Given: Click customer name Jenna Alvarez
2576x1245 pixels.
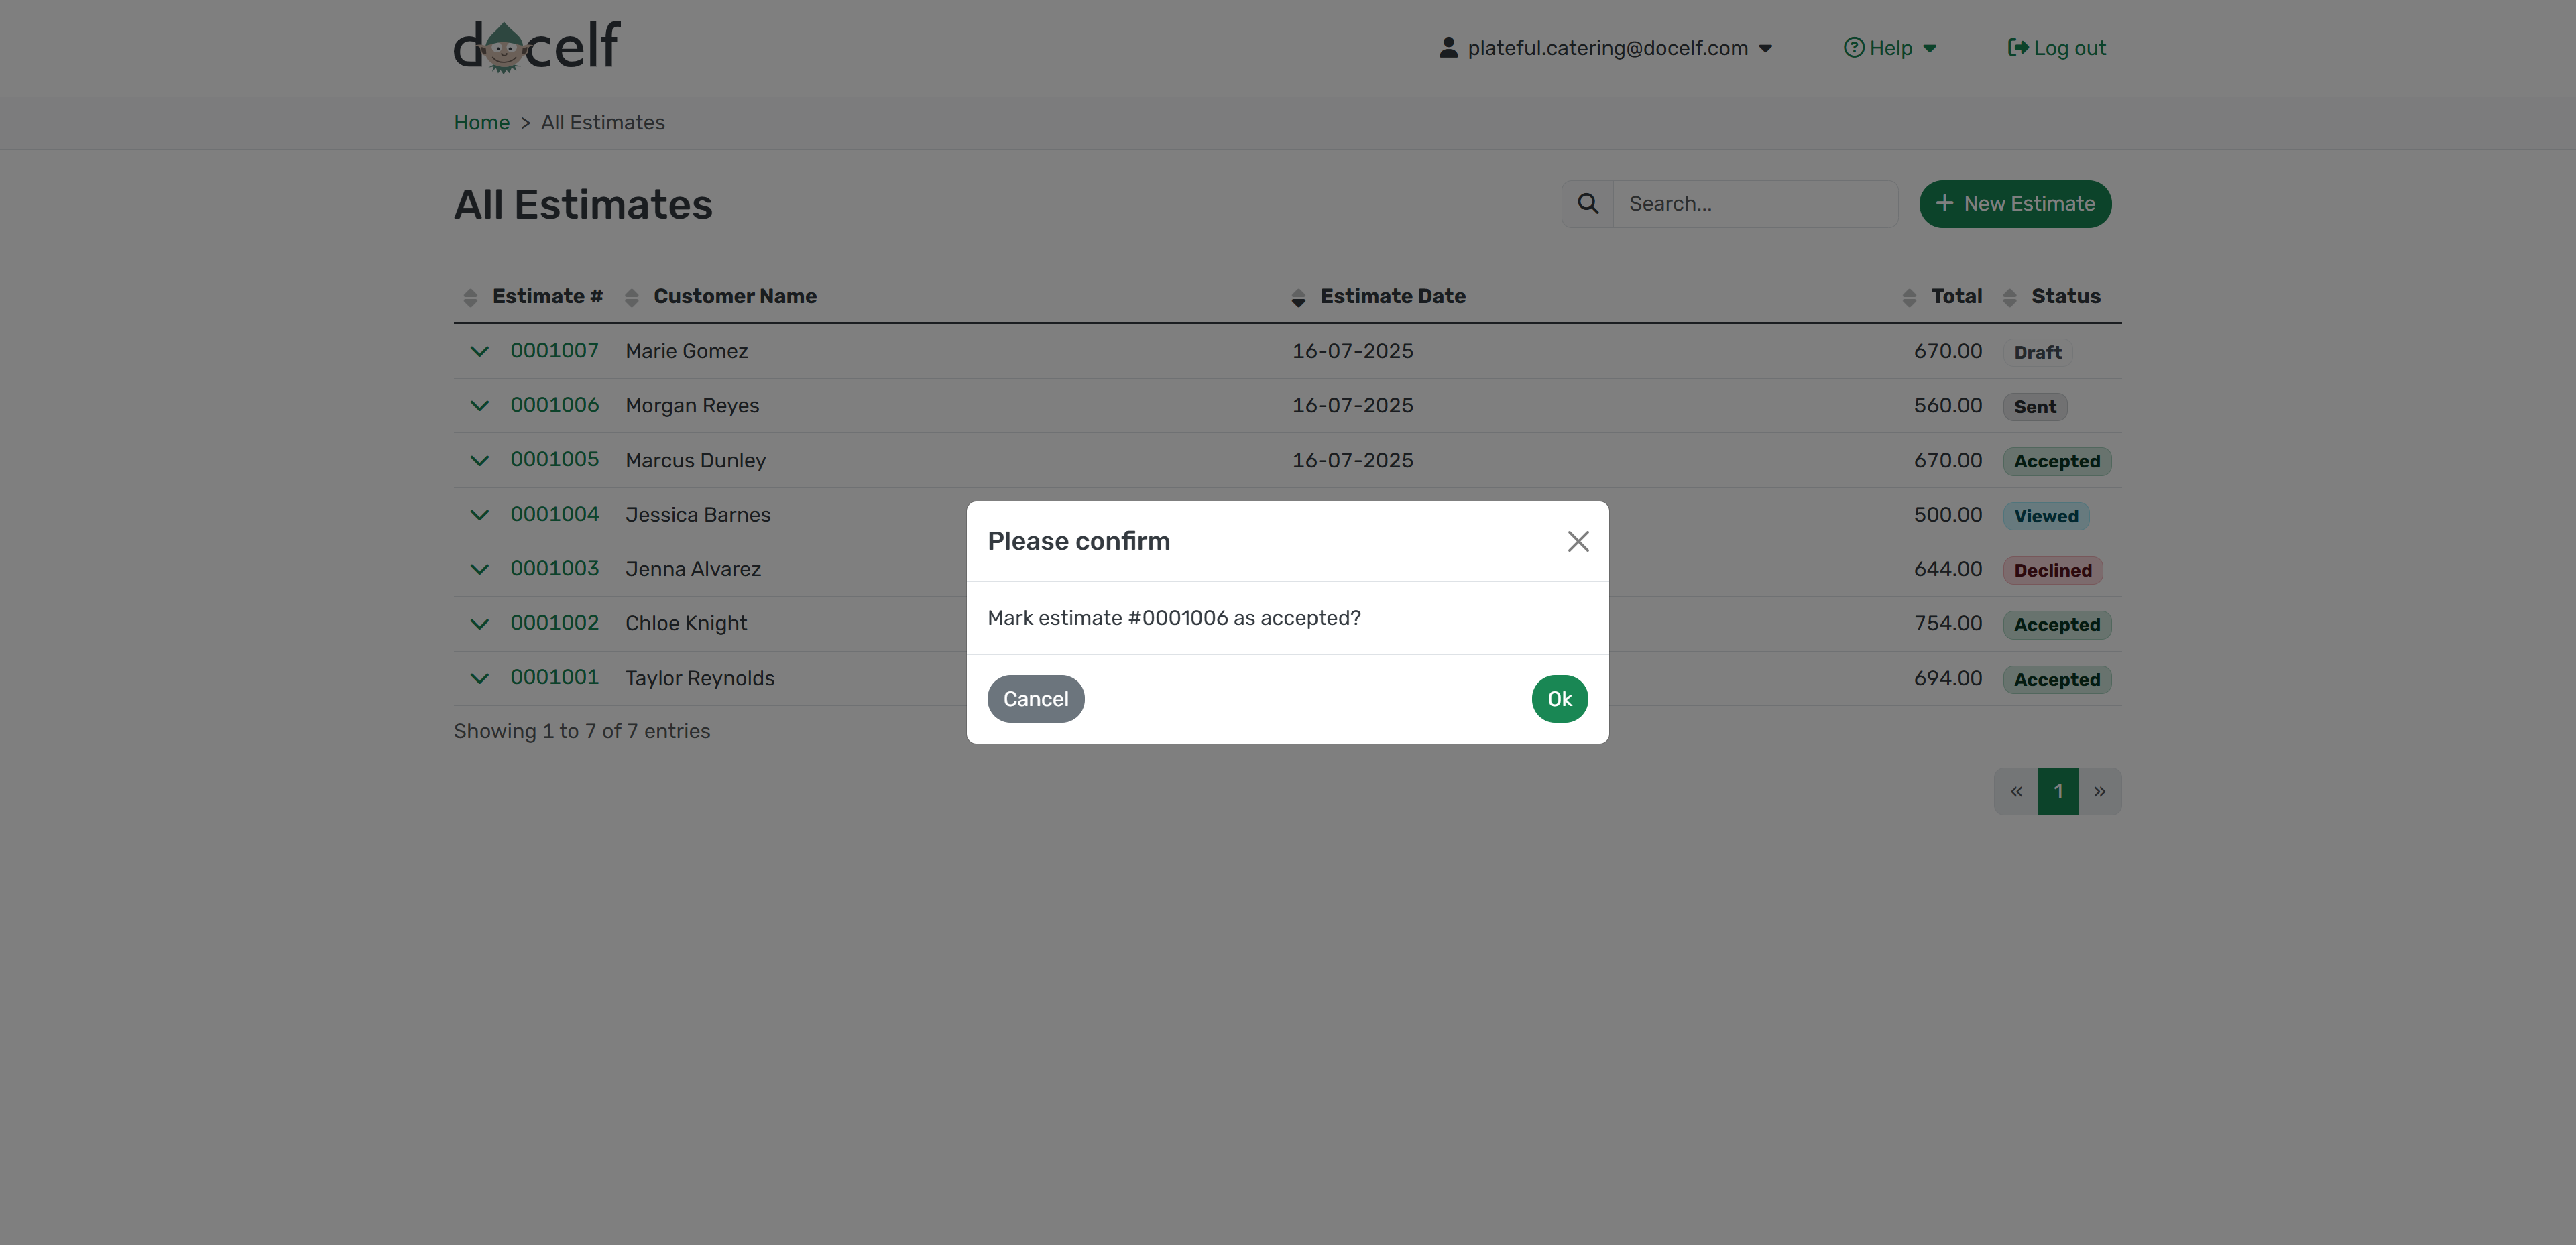Looking at the screenshot, I should pyautogui.click(x=692, y=569).
